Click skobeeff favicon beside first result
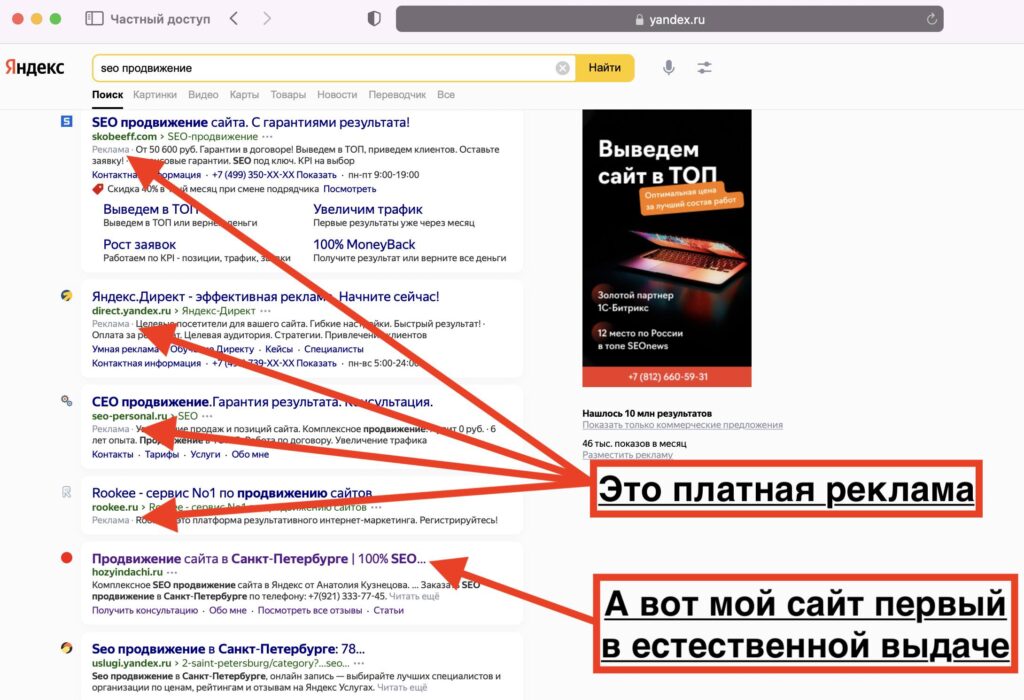 [67, 121]
